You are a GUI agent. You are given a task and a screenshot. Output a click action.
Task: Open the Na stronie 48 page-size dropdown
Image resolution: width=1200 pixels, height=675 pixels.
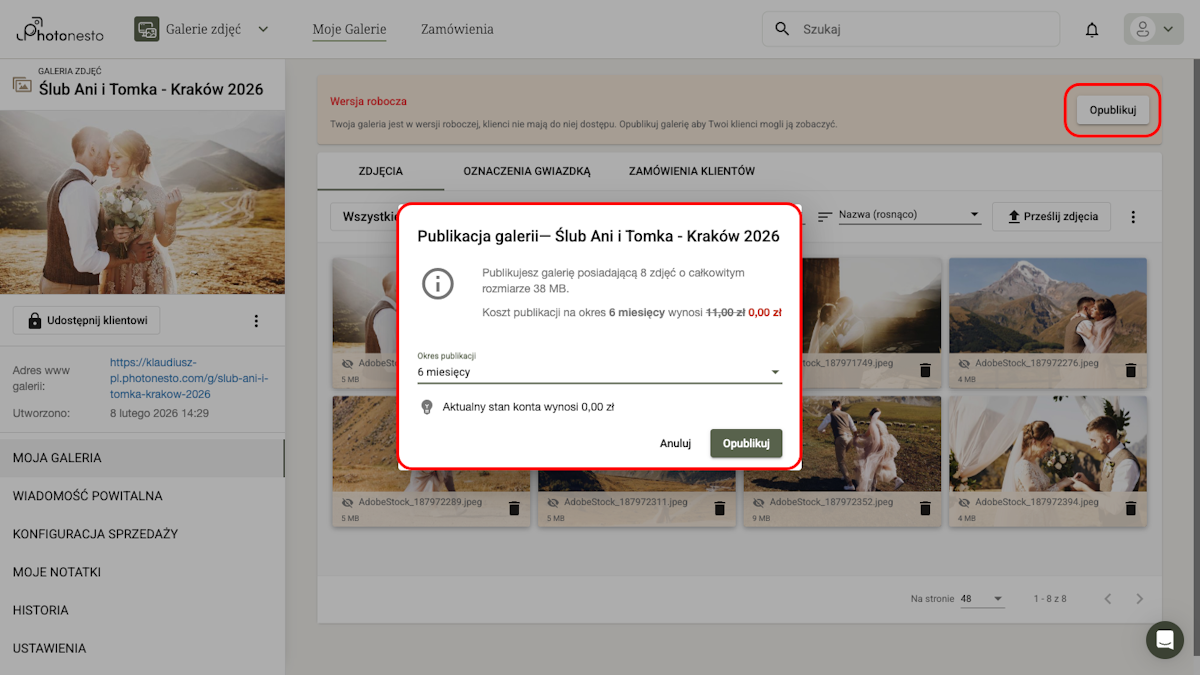(982, 598)
